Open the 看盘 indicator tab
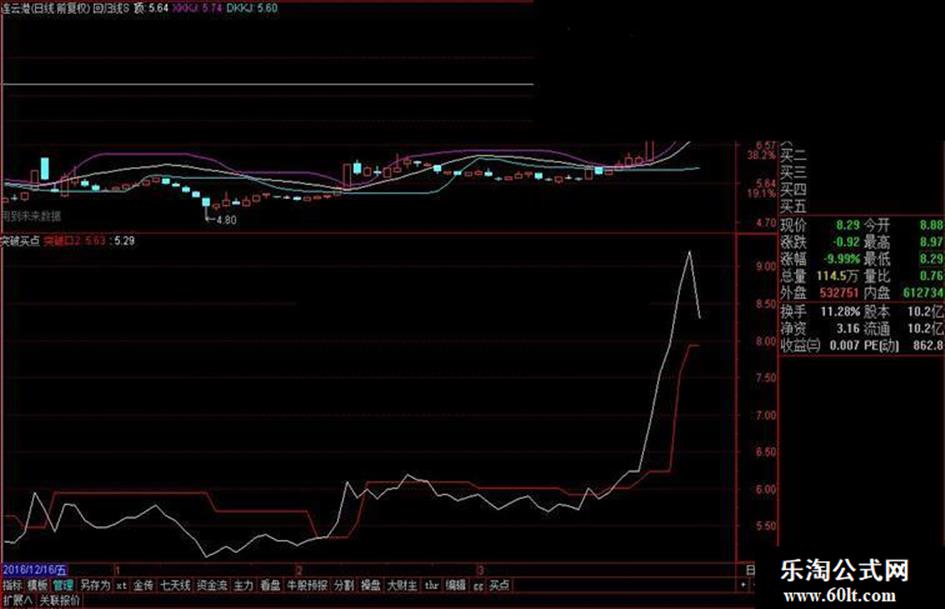 pos(271,585)
